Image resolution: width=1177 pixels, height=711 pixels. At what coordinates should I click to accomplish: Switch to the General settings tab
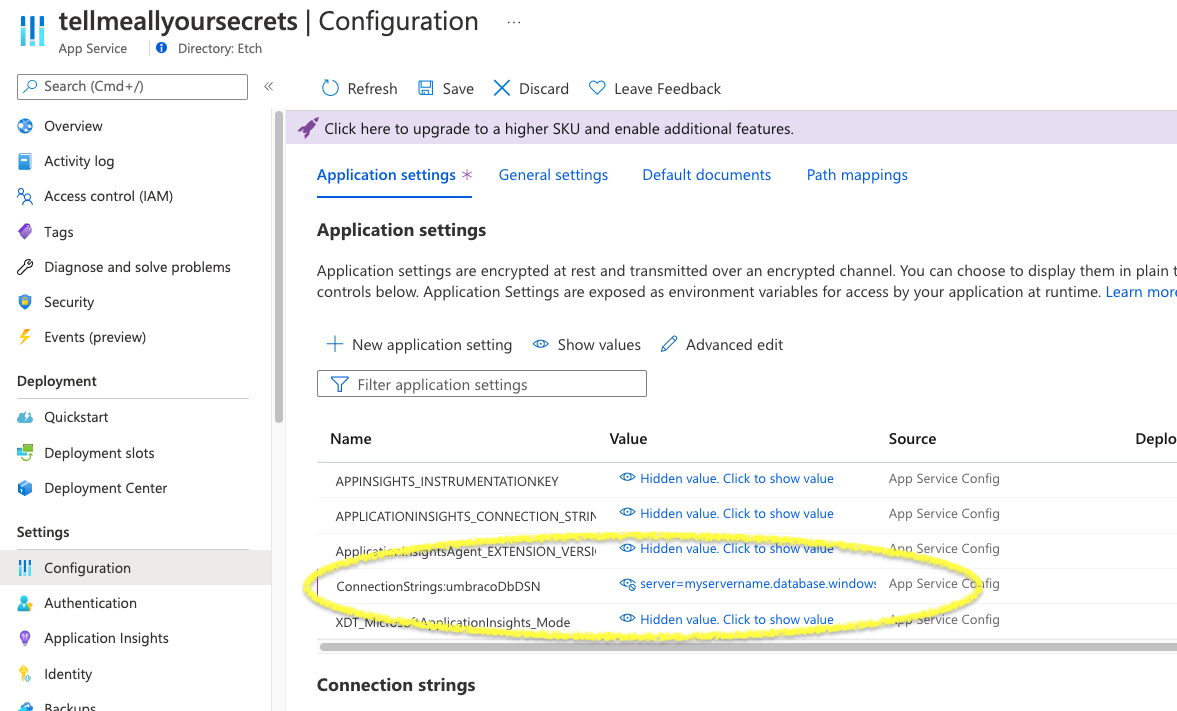553,175
